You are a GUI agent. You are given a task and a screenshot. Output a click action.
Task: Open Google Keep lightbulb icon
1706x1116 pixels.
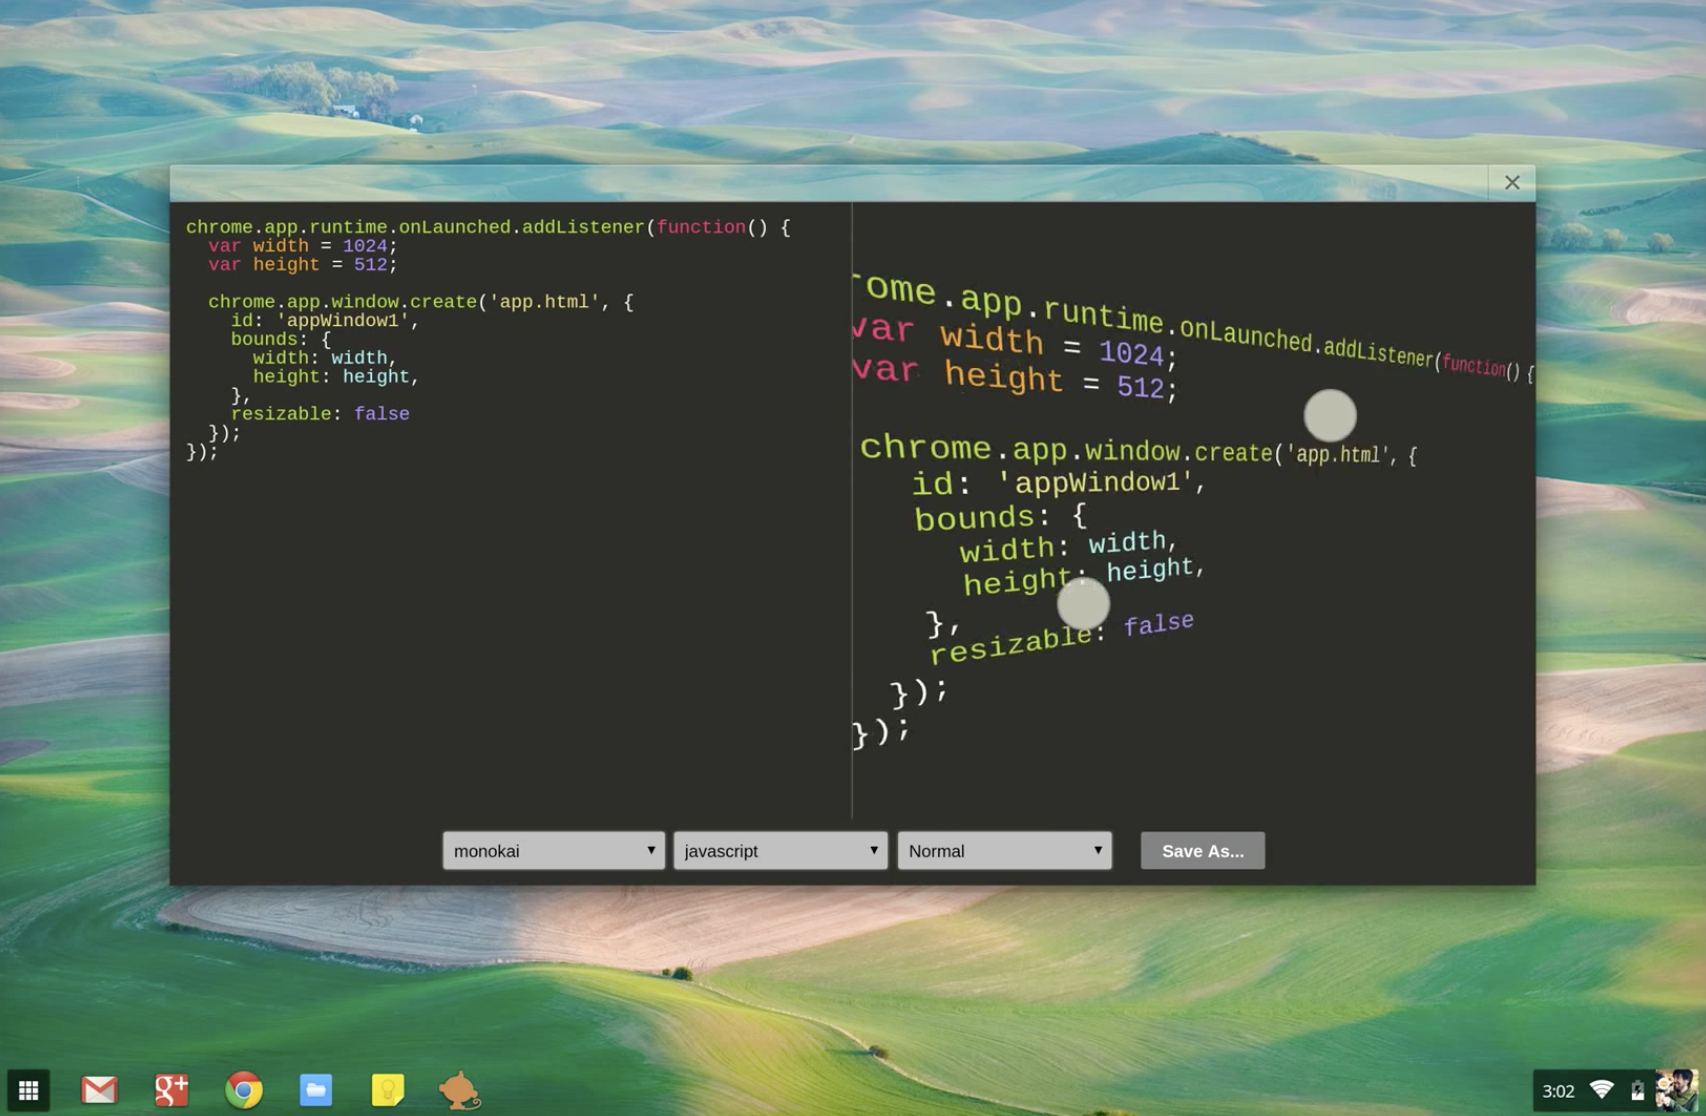(x=388, y=1090)
